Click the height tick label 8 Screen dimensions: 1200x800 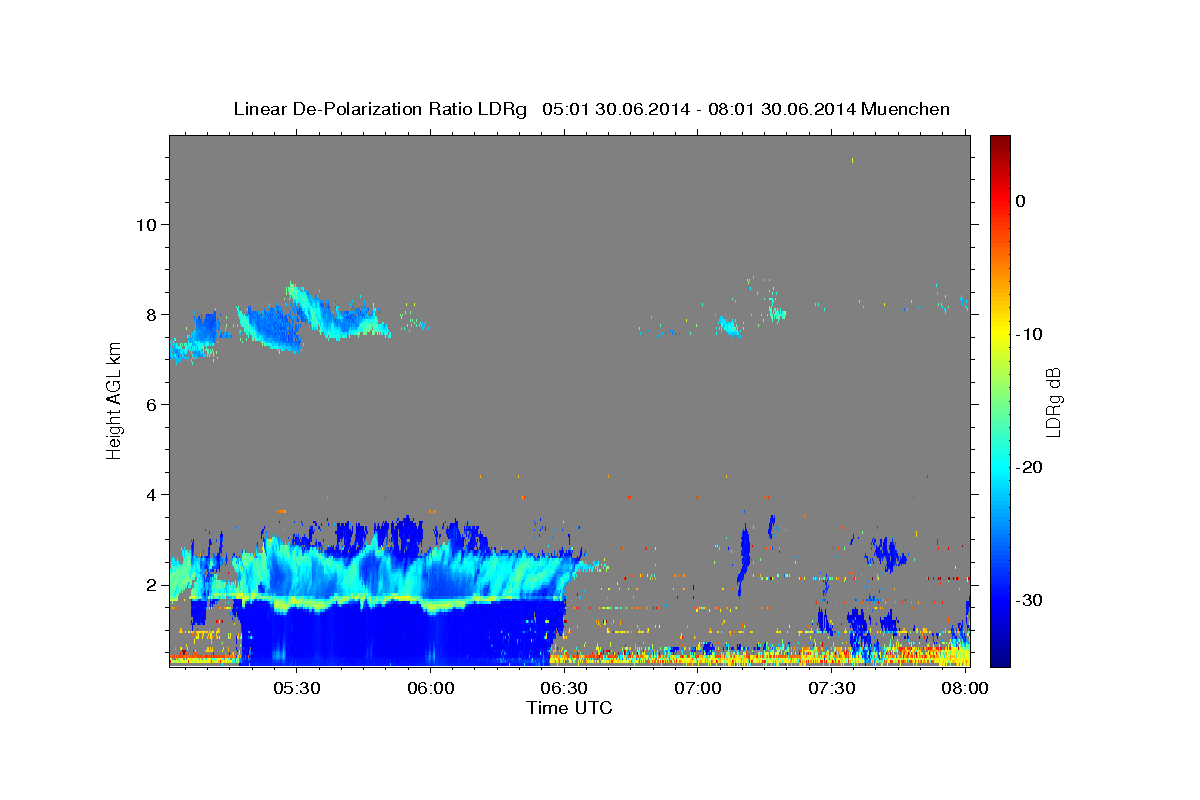click(152, 314)
